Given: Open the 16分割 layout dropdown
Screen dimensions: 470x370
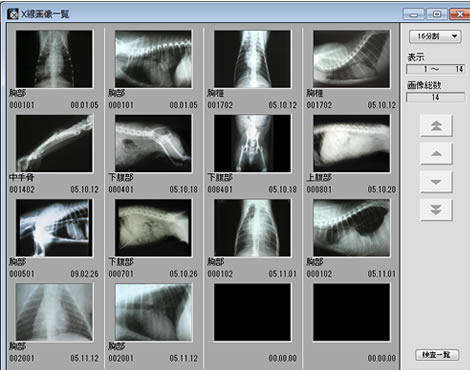Looking at the screenshot, I should [x=435, y=36].
